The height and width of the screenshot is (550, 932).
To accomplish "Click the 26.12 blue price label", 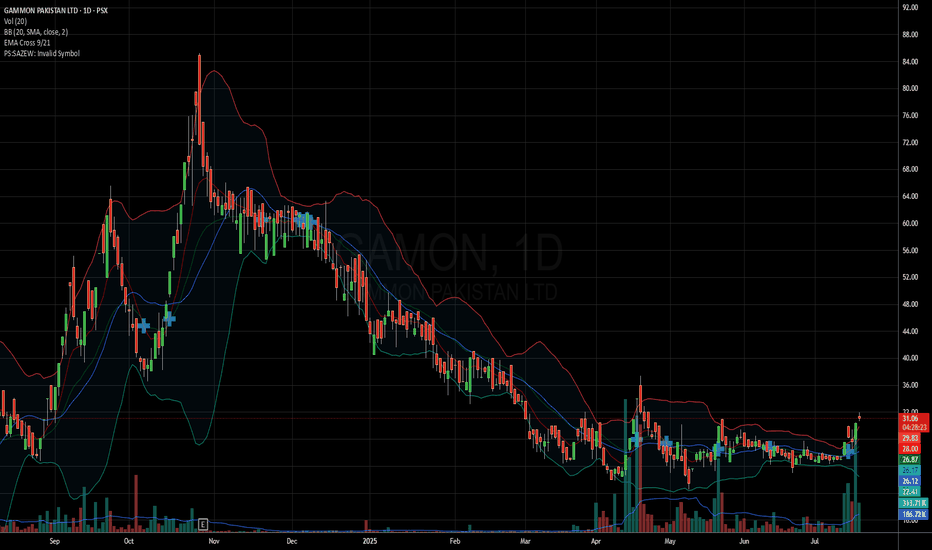I will click(909, 481).
